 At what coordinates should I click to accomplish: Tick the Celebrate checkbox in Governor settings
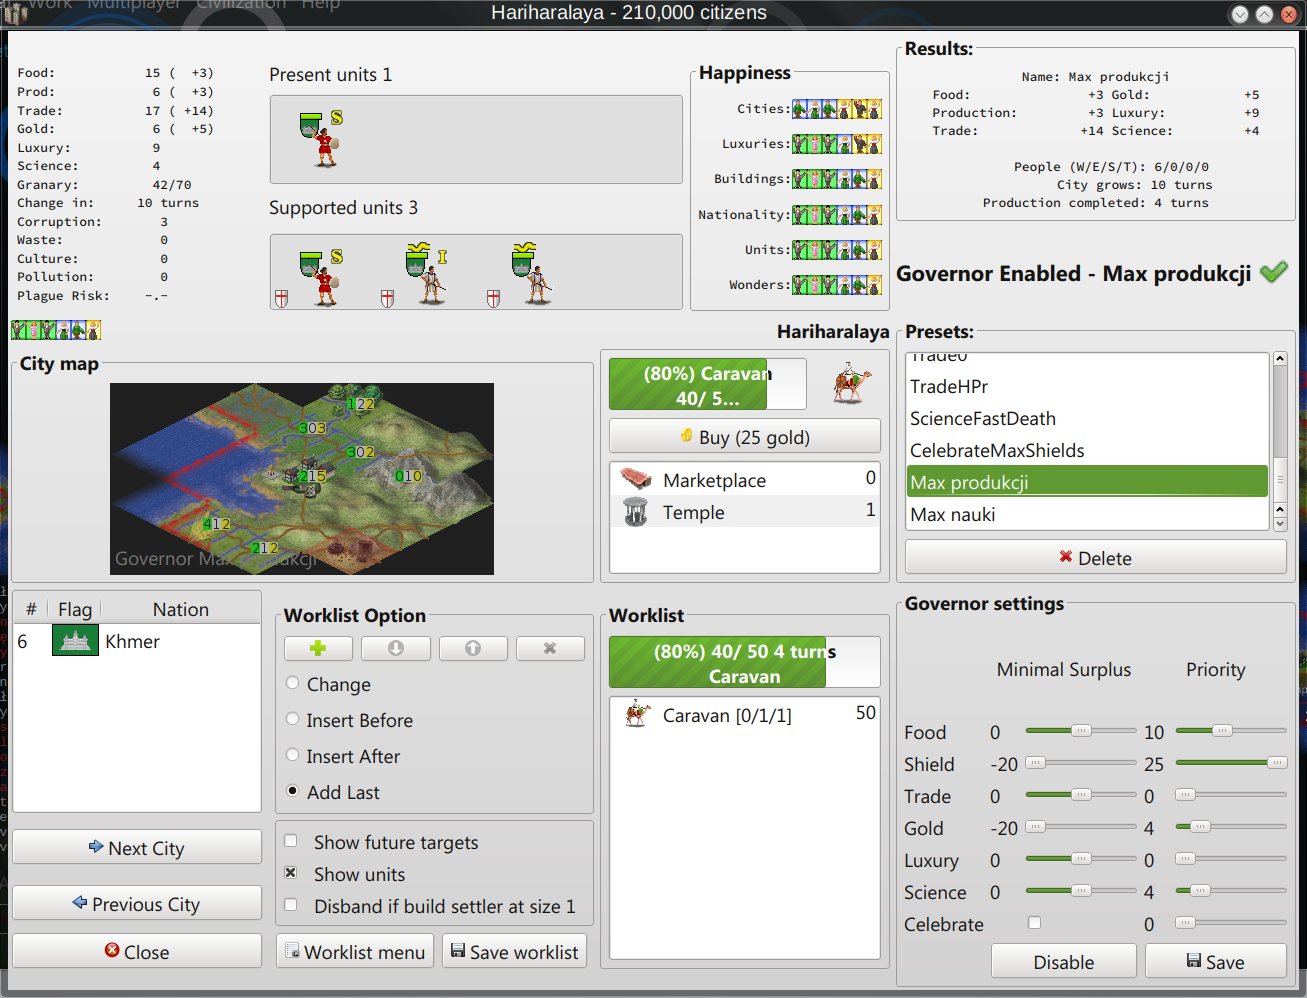tap(1034, 923)
